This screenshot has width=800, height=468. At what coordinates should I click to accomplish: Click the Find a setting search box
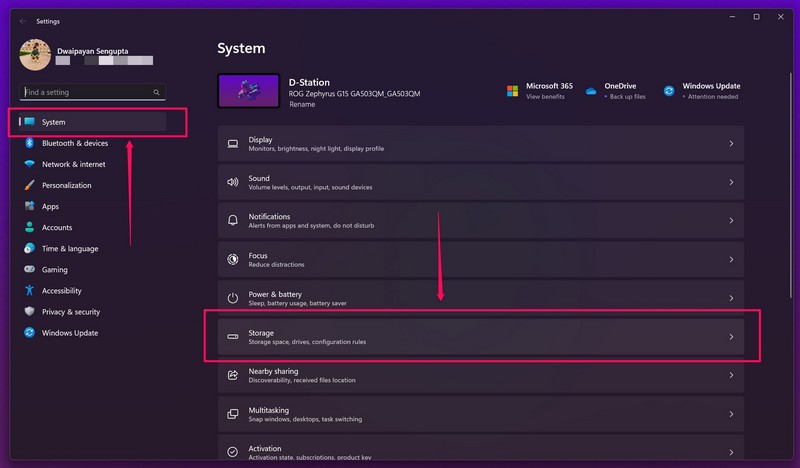(x=85, y=92)
